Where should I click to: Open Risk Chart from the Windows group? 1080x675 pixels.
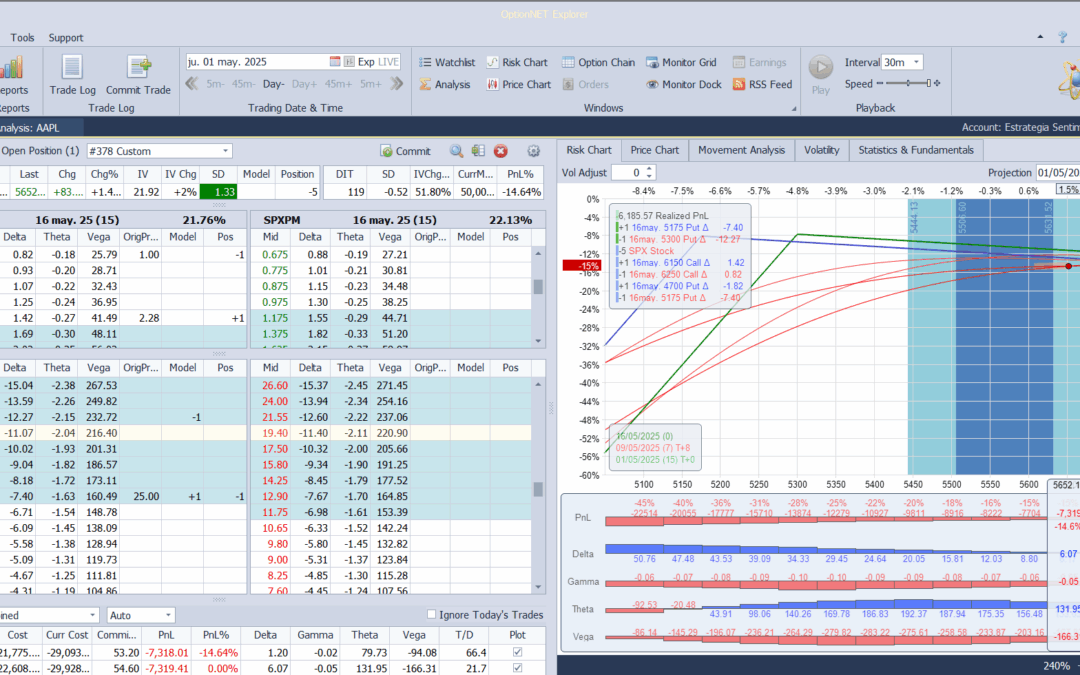click(x=517, y=62)
